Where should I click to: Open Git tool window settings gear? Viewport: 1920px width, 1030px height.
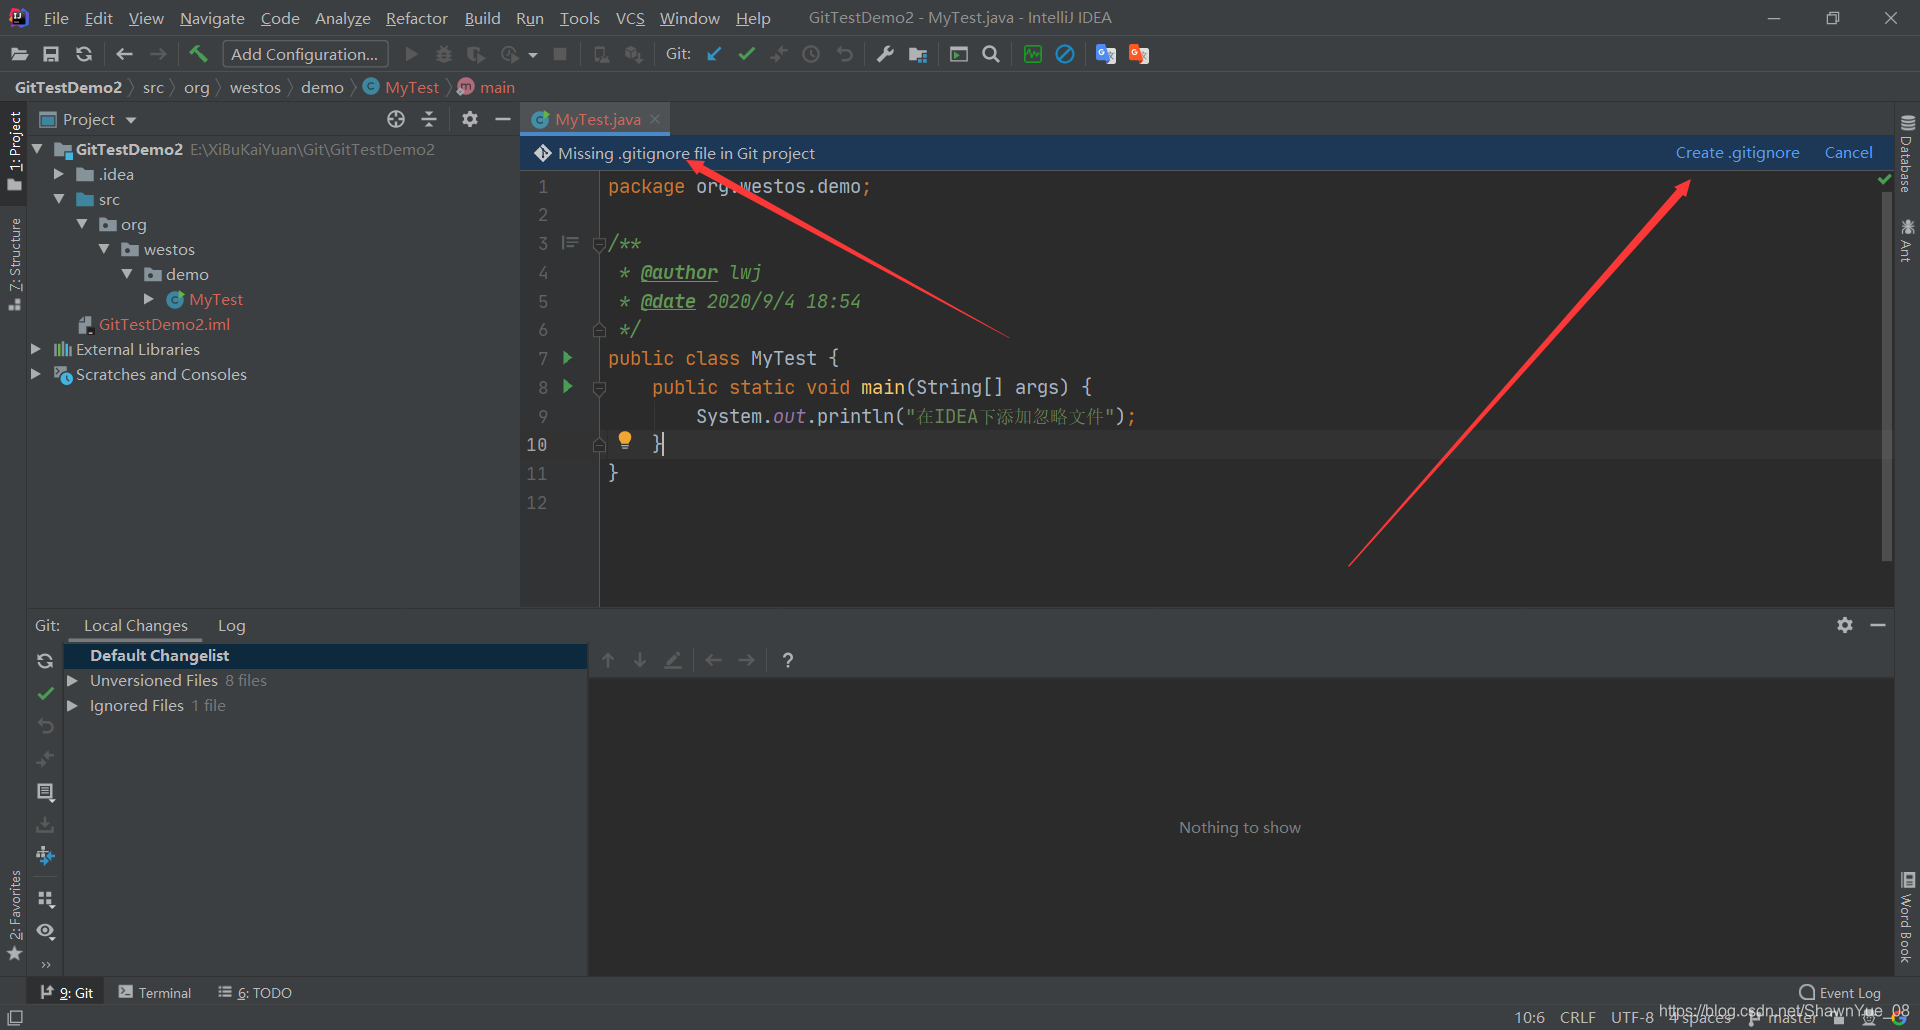click(x=1845, y=625)
